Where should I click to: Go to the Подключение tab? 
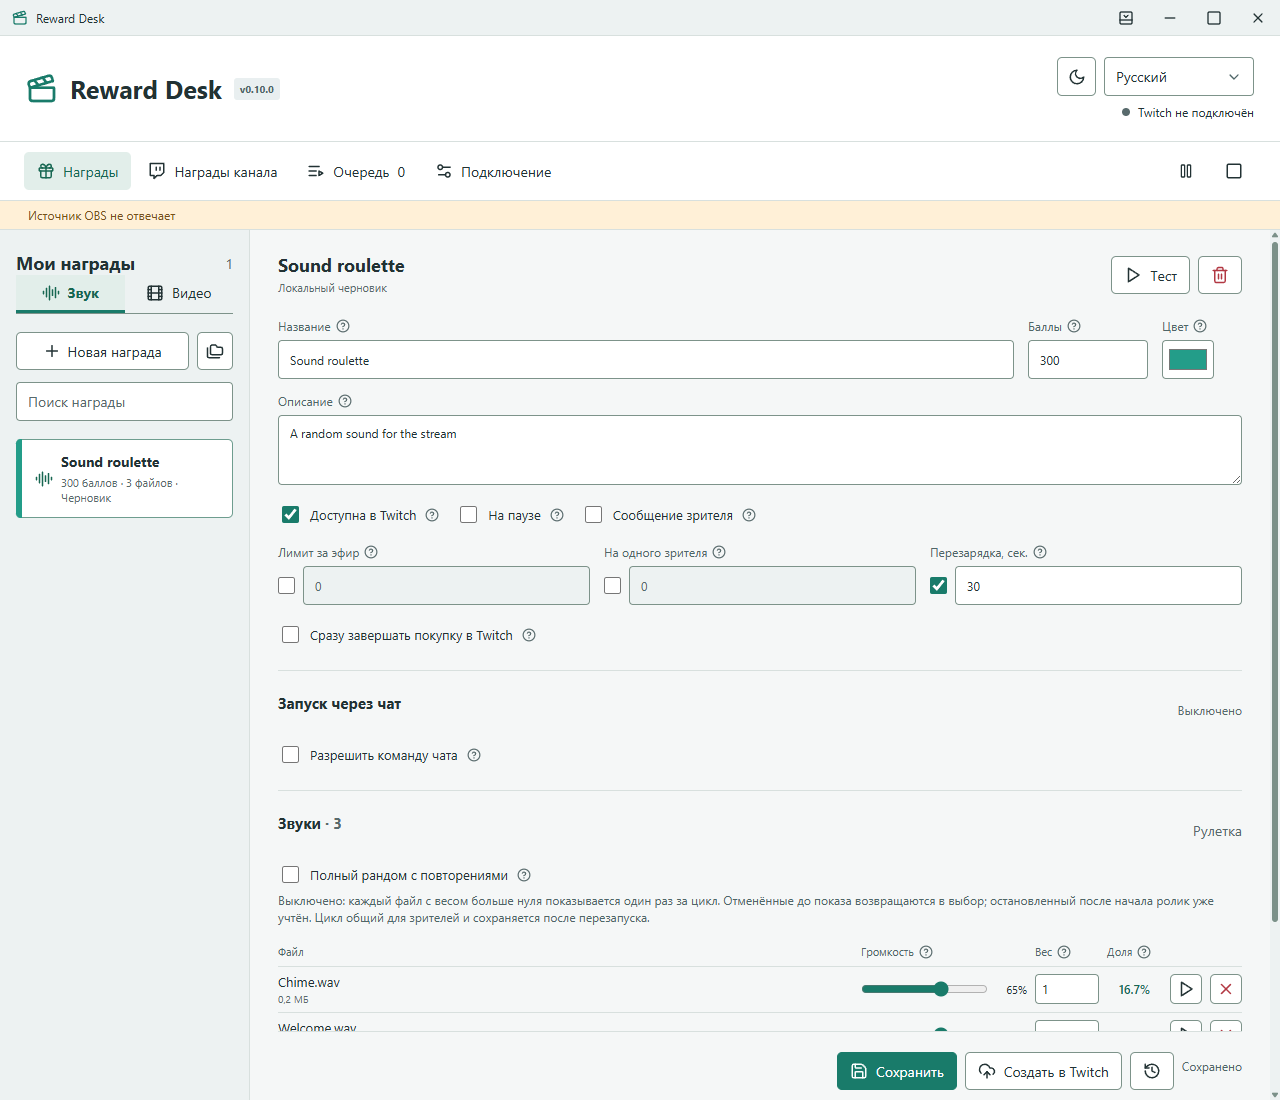tap(494, 171)
